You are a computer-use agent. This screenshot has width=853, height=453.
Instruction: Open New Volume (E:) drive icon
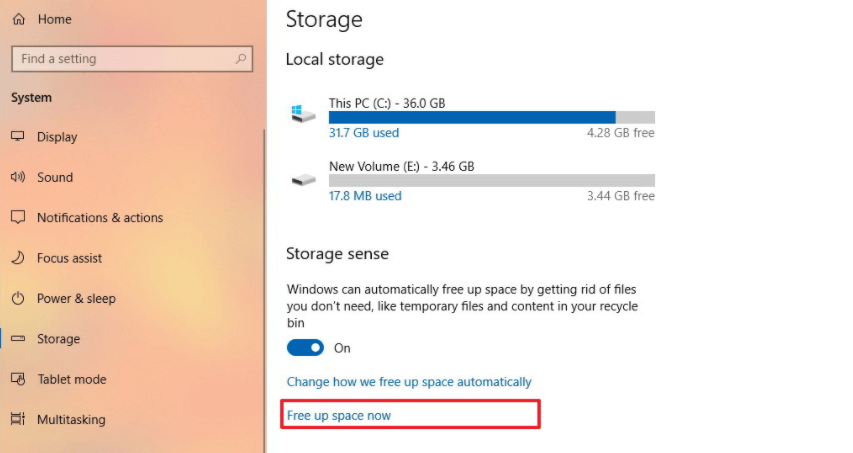303,179
